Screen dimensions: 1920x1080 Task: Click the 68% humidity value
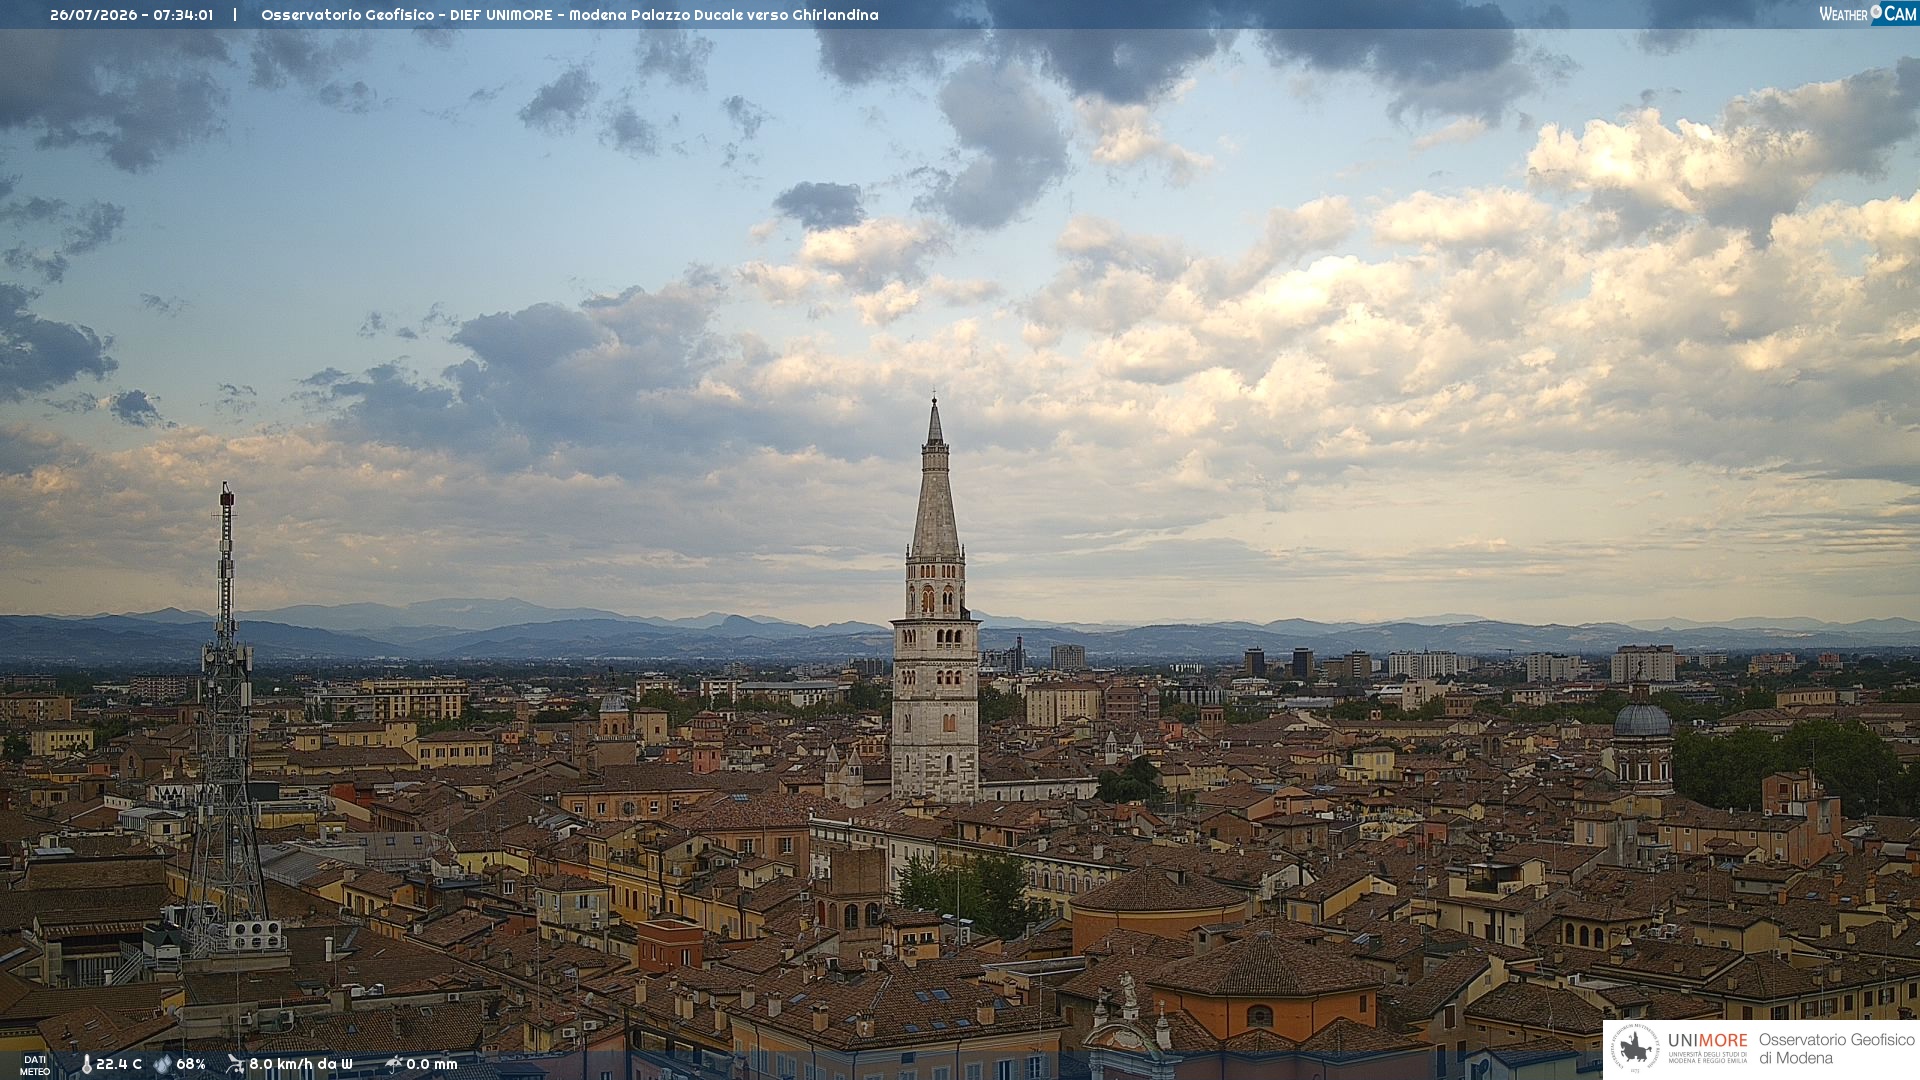(191, 1064)
